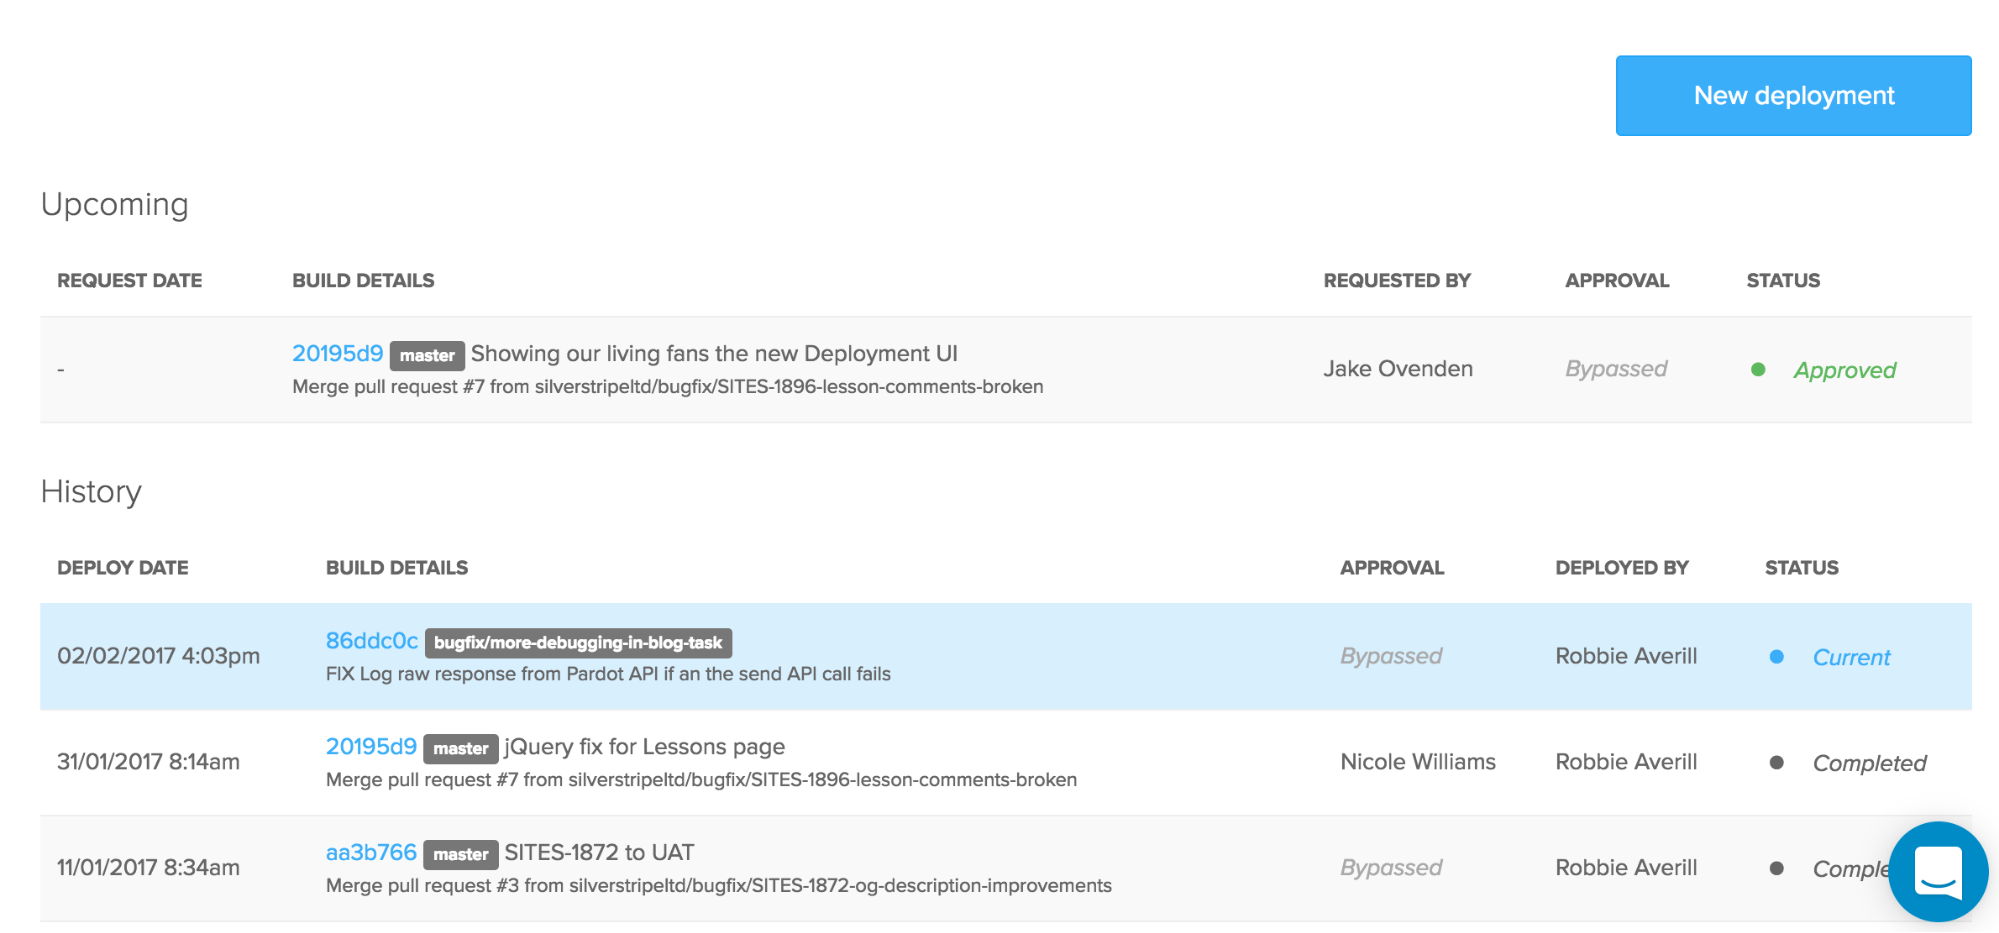The height and width of the screenshot is (933, 1999).
Task: Open commit 20195d9 in Upcoming section
Action: tap(337, 354)
